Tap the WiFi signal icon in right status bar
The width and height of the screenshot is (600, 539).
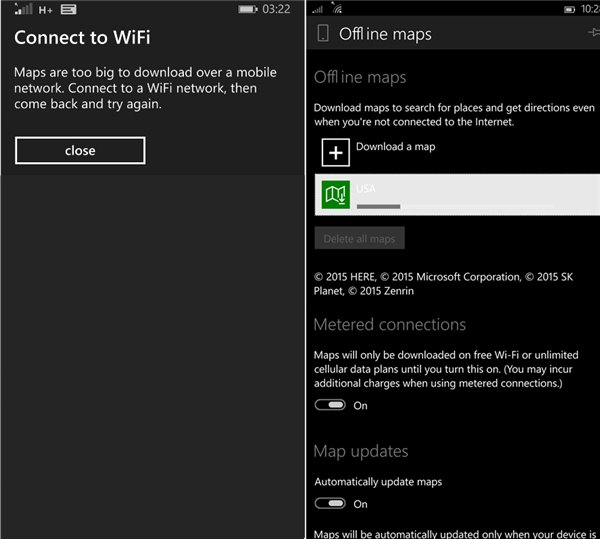pyautogui.click(x=337, y=8)
